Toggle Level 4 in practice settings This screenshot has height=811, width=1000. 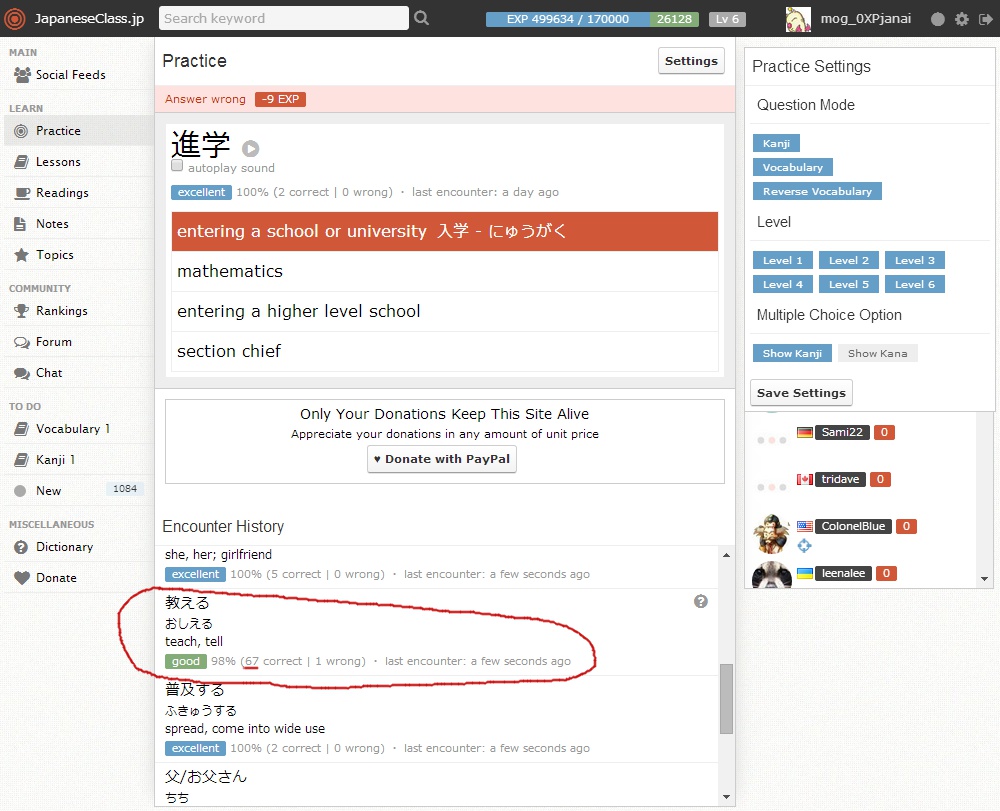[x=782, y=284]
